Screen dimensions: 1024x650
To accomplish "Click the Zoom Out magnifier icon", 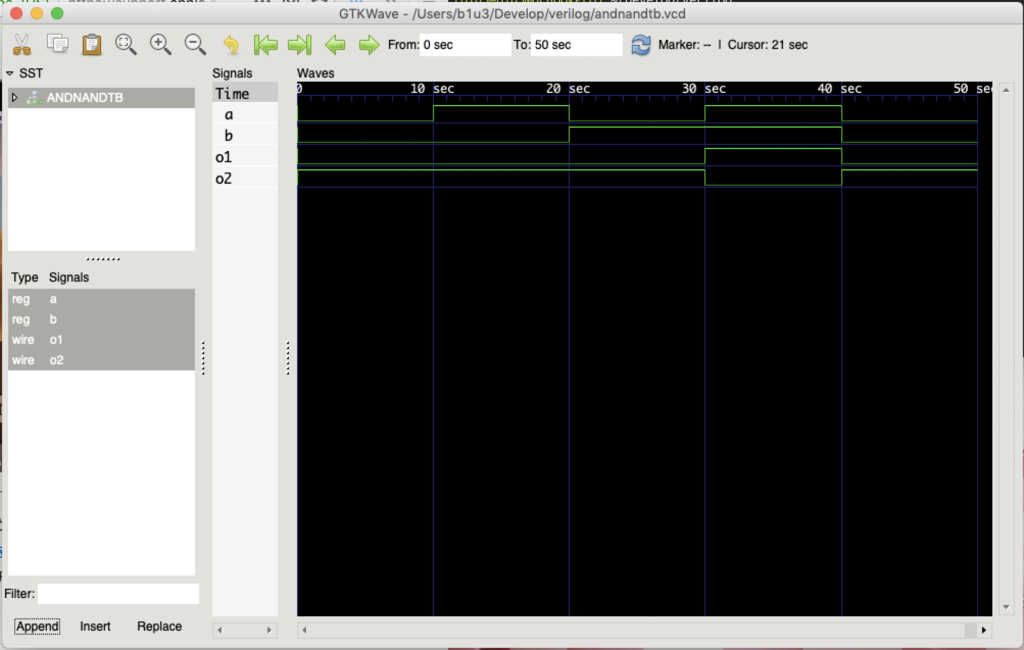I will coord(195,44).
